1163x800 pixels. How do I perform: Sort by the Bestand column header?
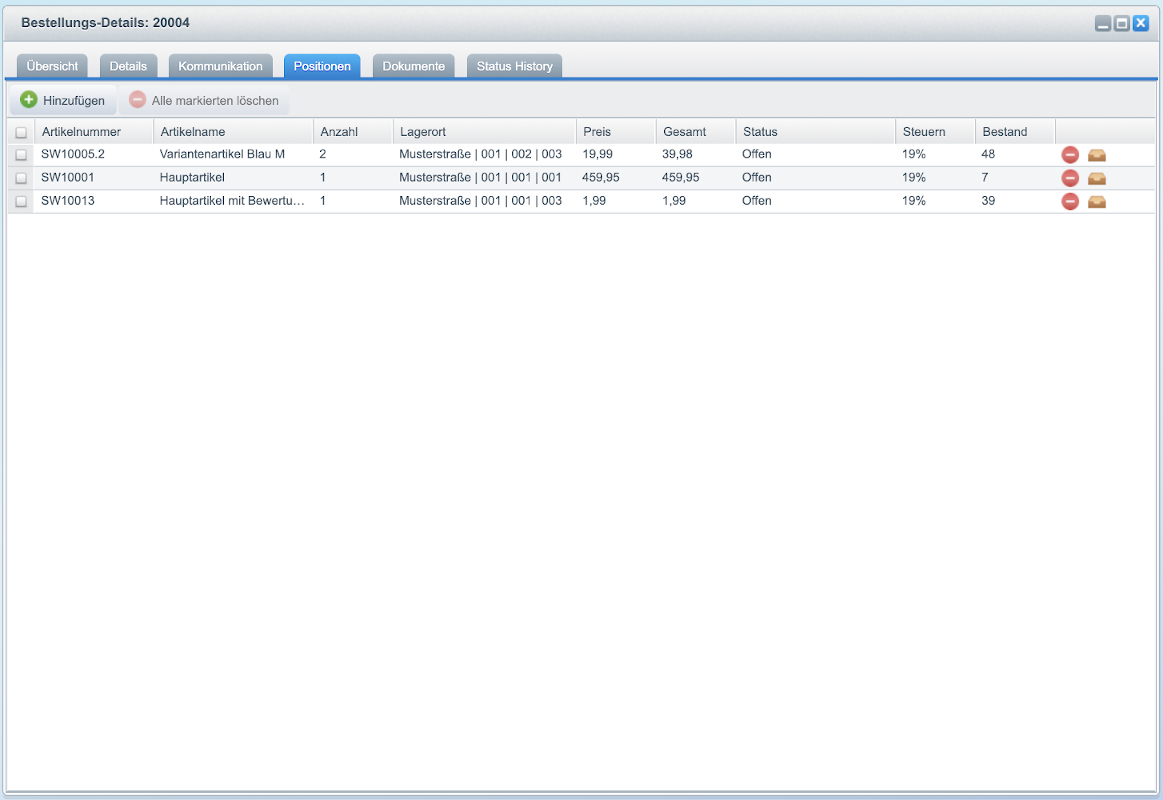1004,132
